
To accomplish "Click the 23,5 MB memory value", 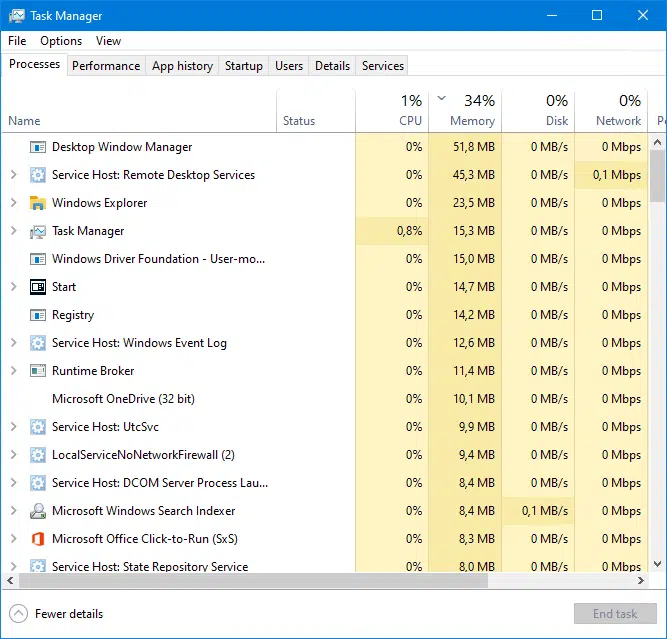I will (474, 203).
